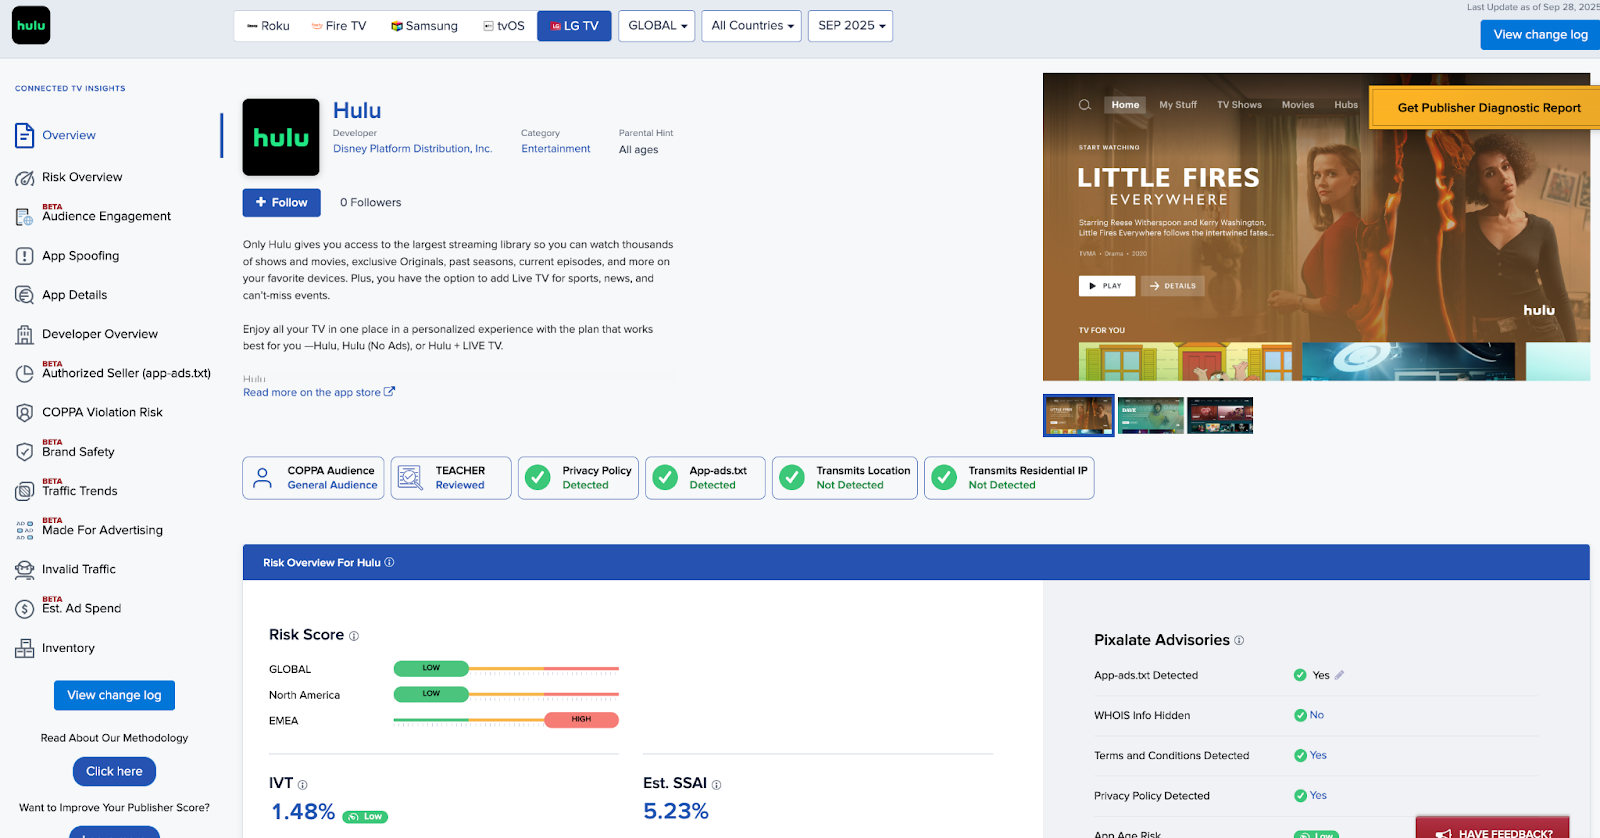Screen dimensions: 1600x838
Task: Click the COPPA Violation Risk shield icon
Action: coord(24,413)
